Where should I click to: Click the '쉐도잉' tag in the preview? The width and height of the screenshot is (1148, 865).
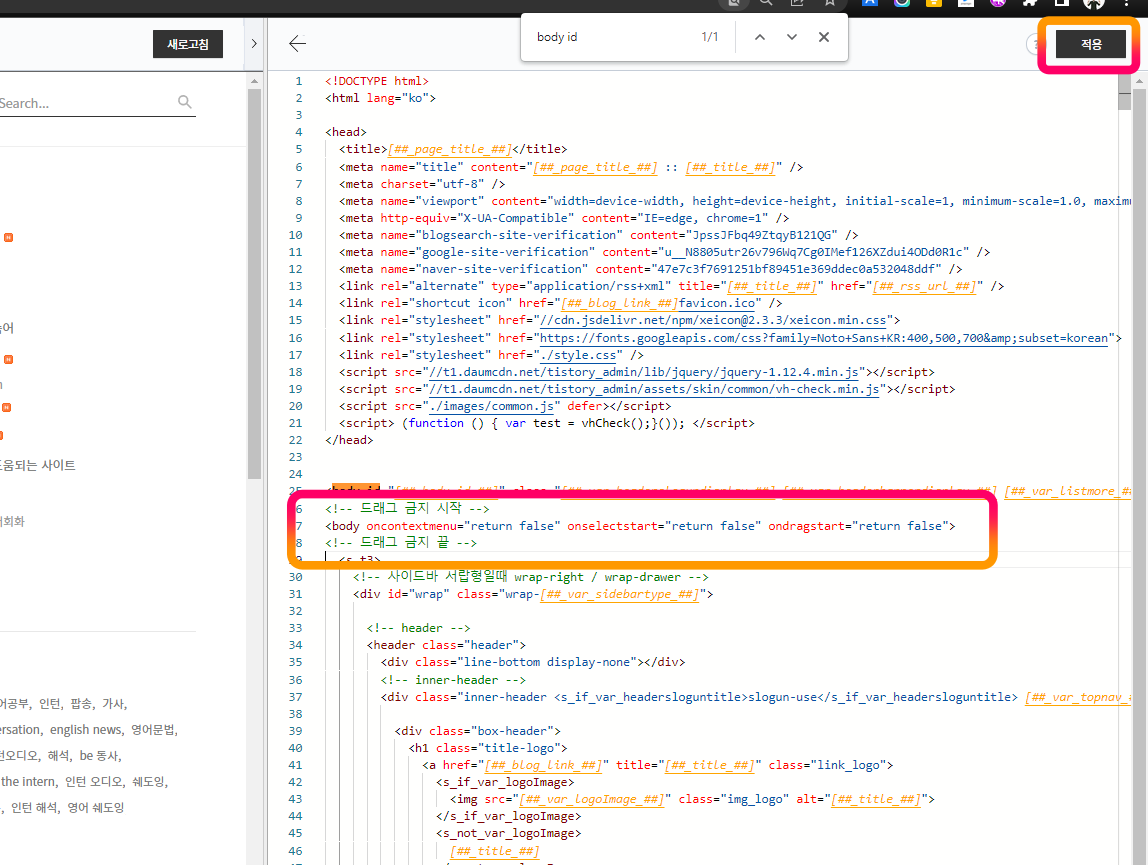(149, 782)
